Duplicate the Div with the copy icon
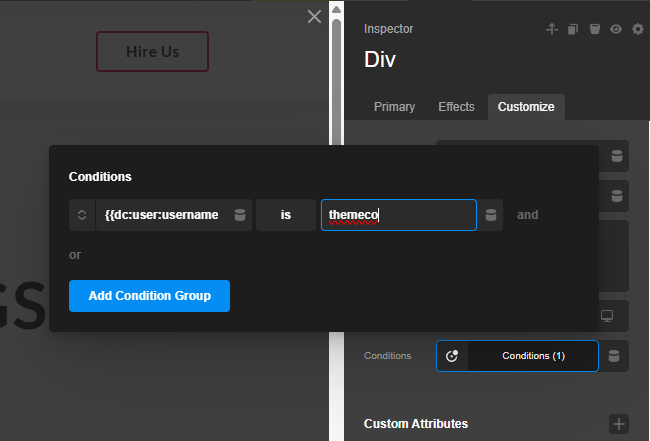This screenshot has height=441, width=650. click(573, 29)
